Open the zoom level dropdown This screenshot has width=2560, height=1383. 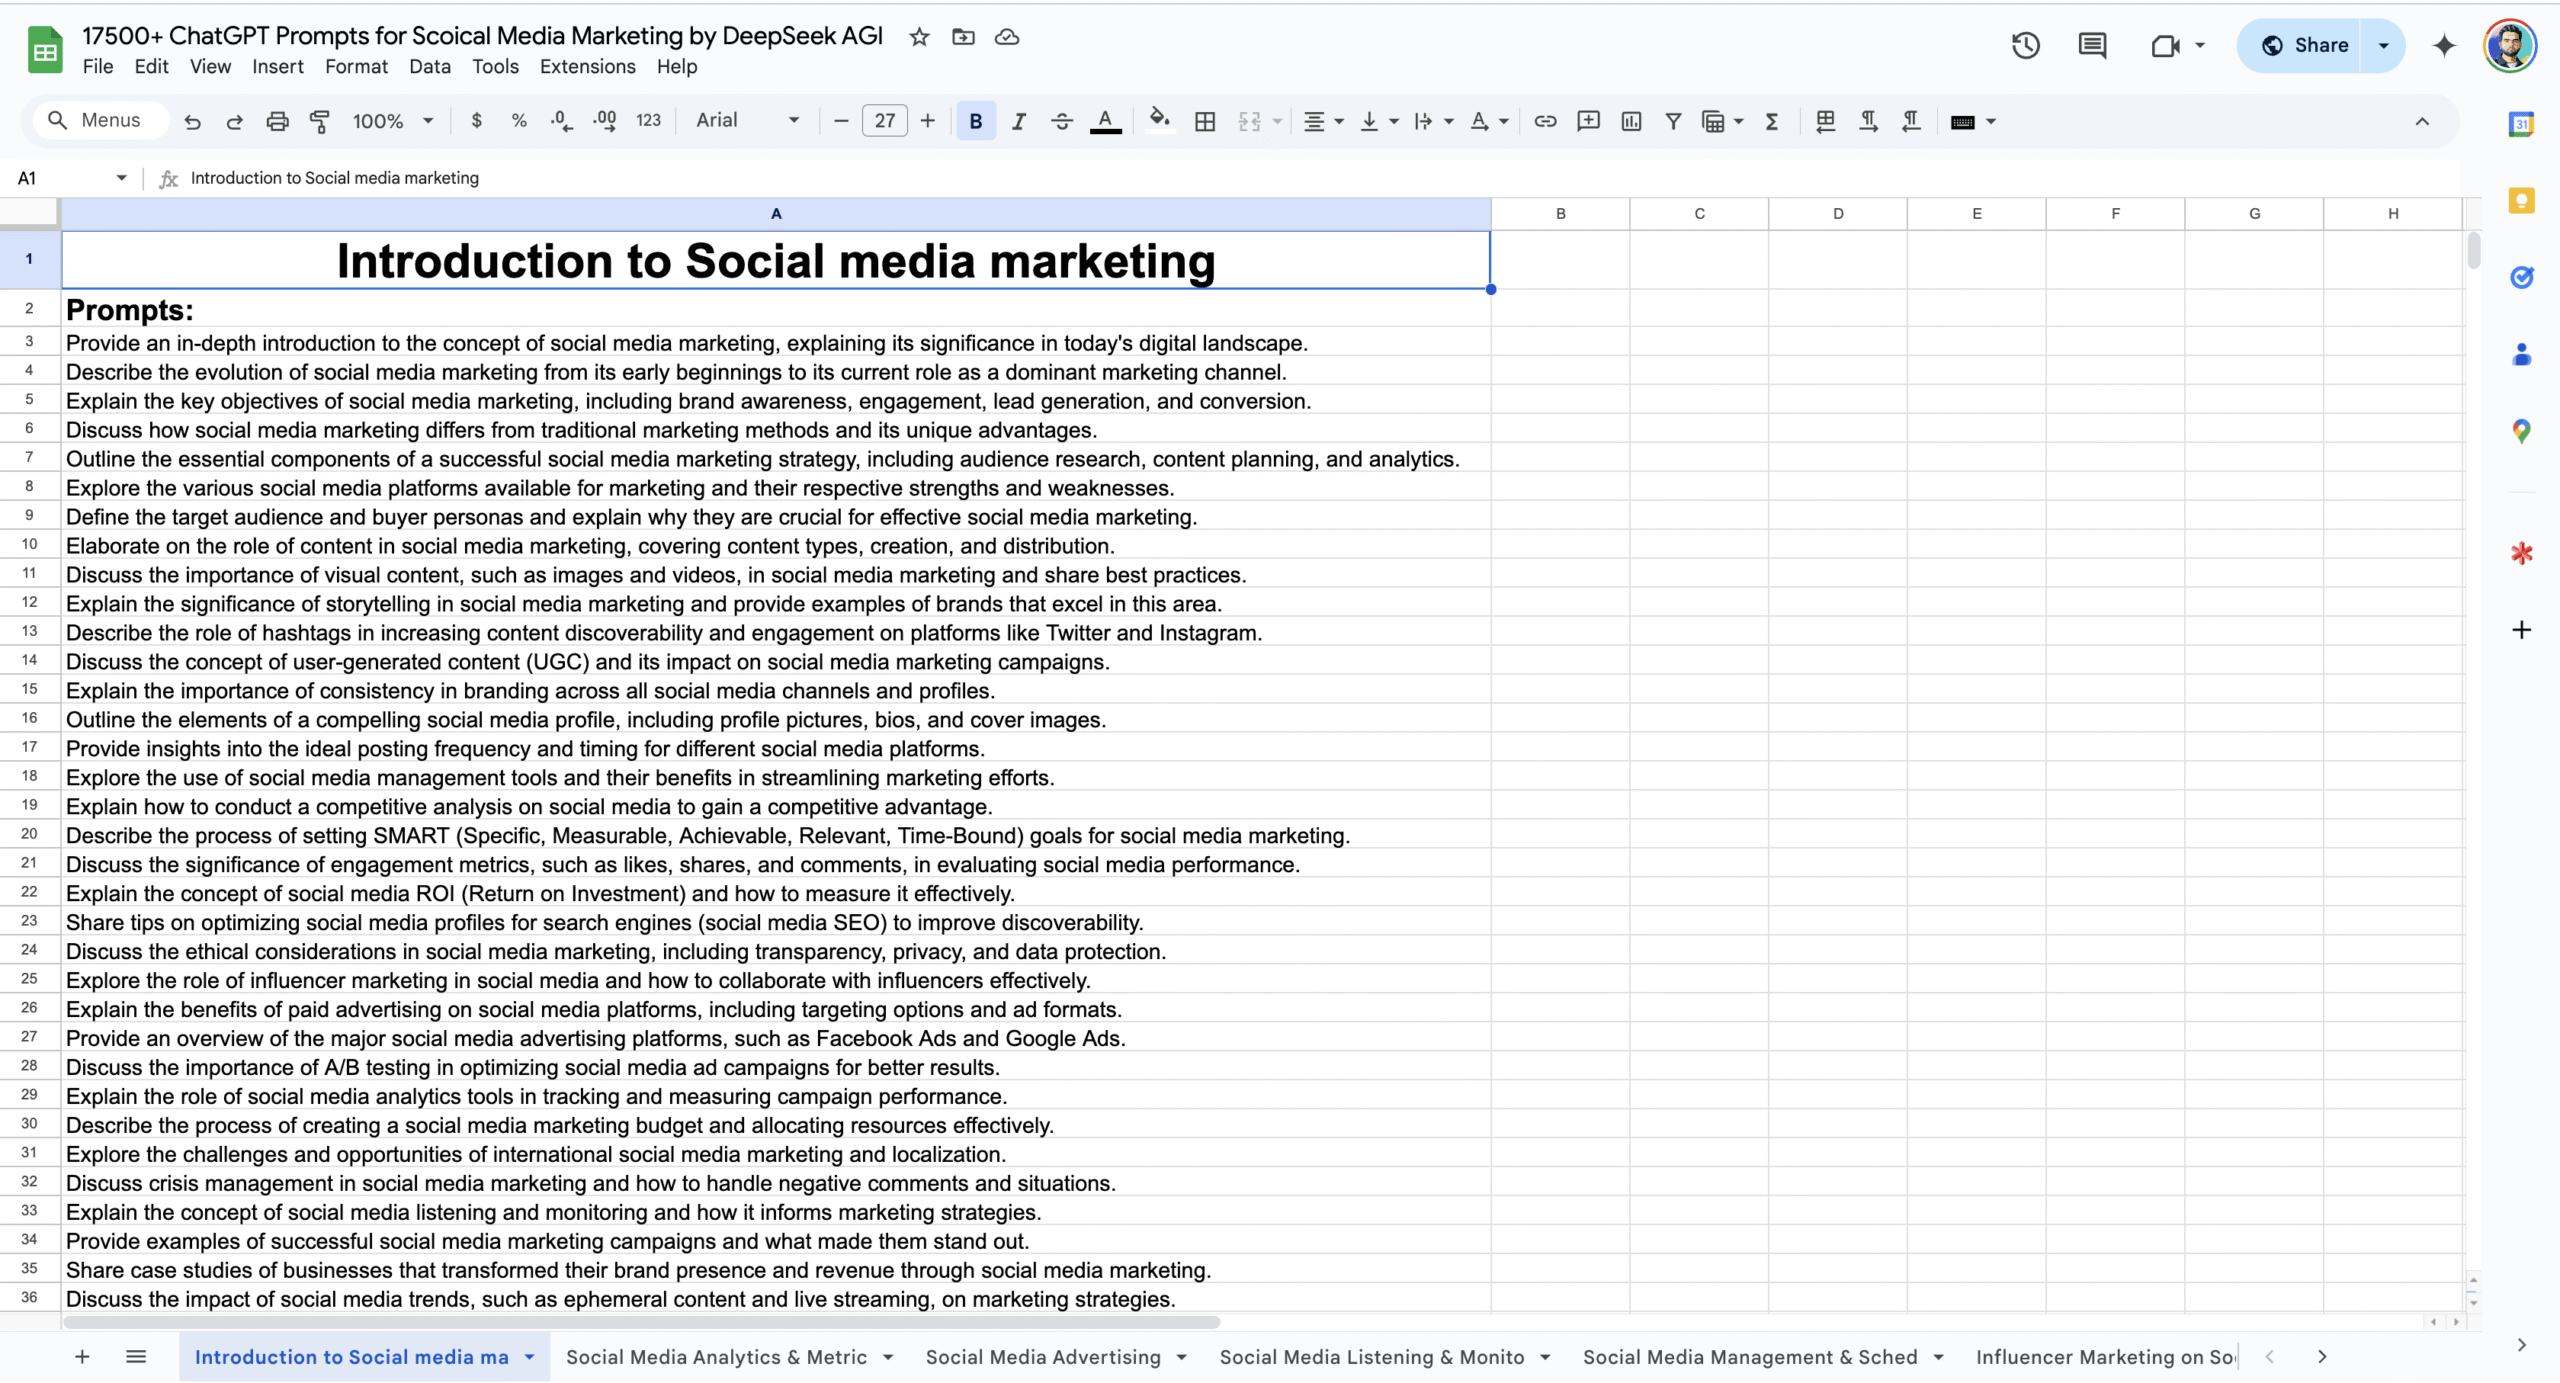[391, 120]
